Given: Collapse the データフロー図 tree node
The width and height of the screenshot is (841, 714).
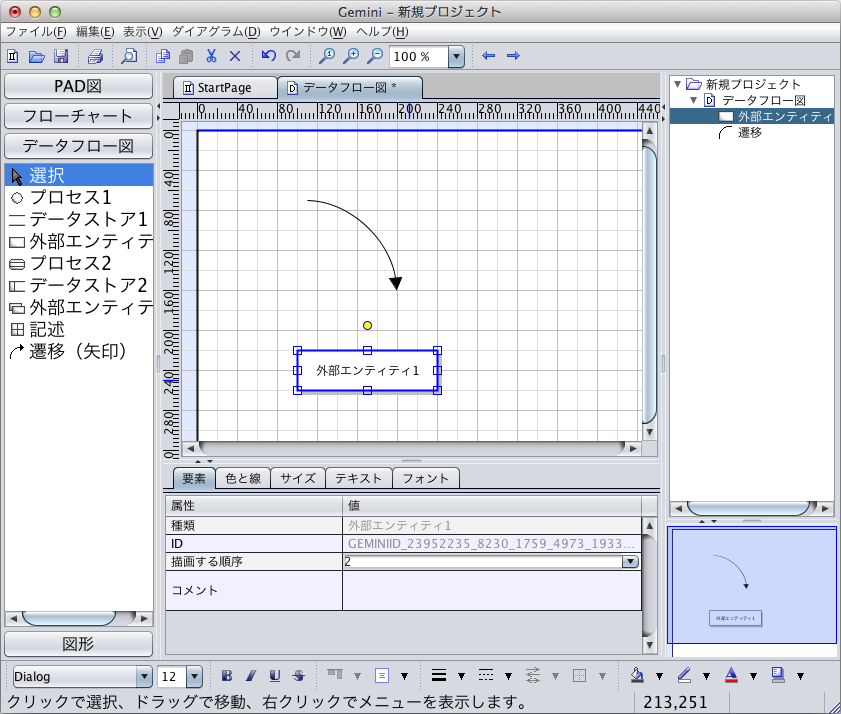Looking at the screenshot, I should (694, 100).
